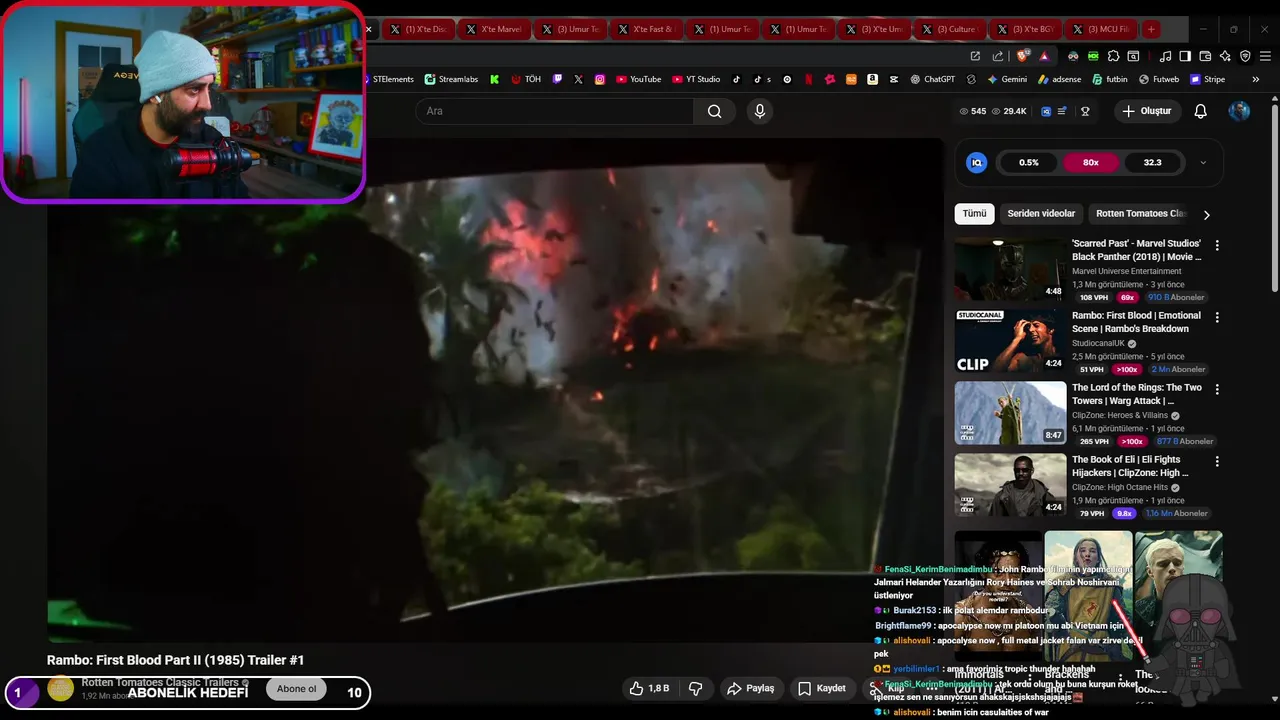Open options menu for Black Panther video
Screen dimensions: 1280x720
click(1217, 245)
